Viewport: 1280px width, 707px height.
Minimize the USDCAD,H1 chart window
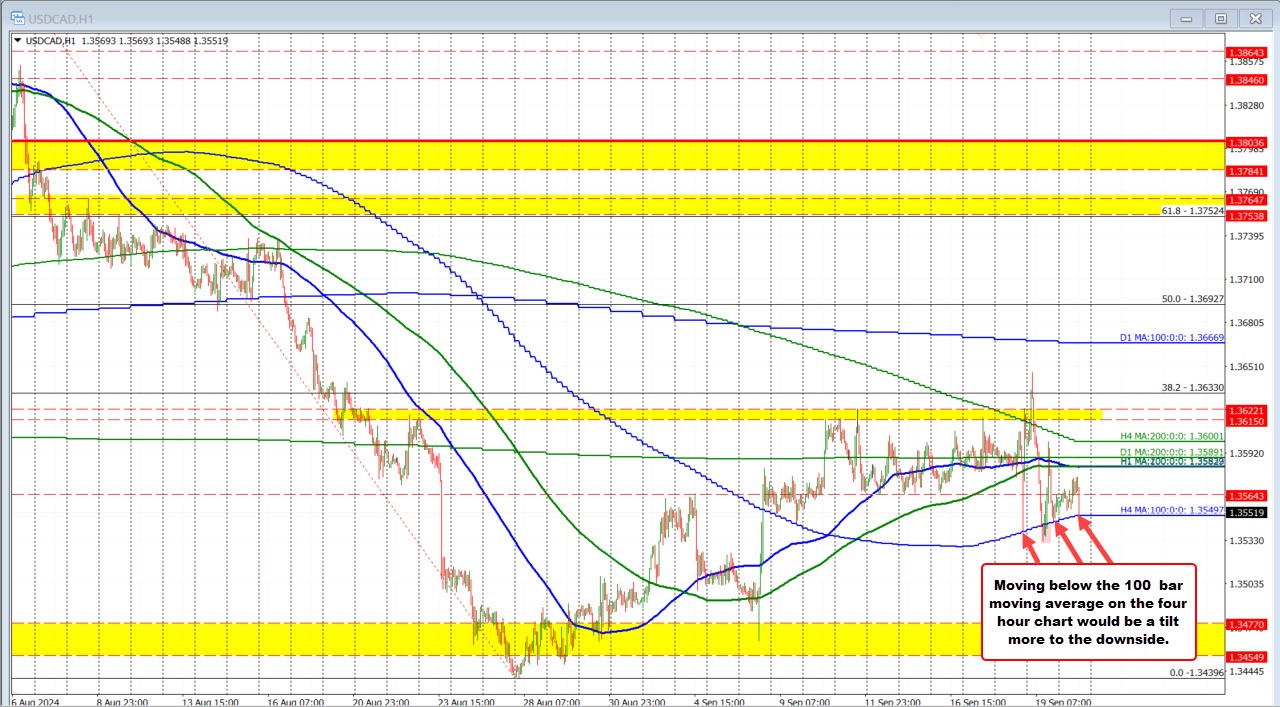coord(1187,18)
